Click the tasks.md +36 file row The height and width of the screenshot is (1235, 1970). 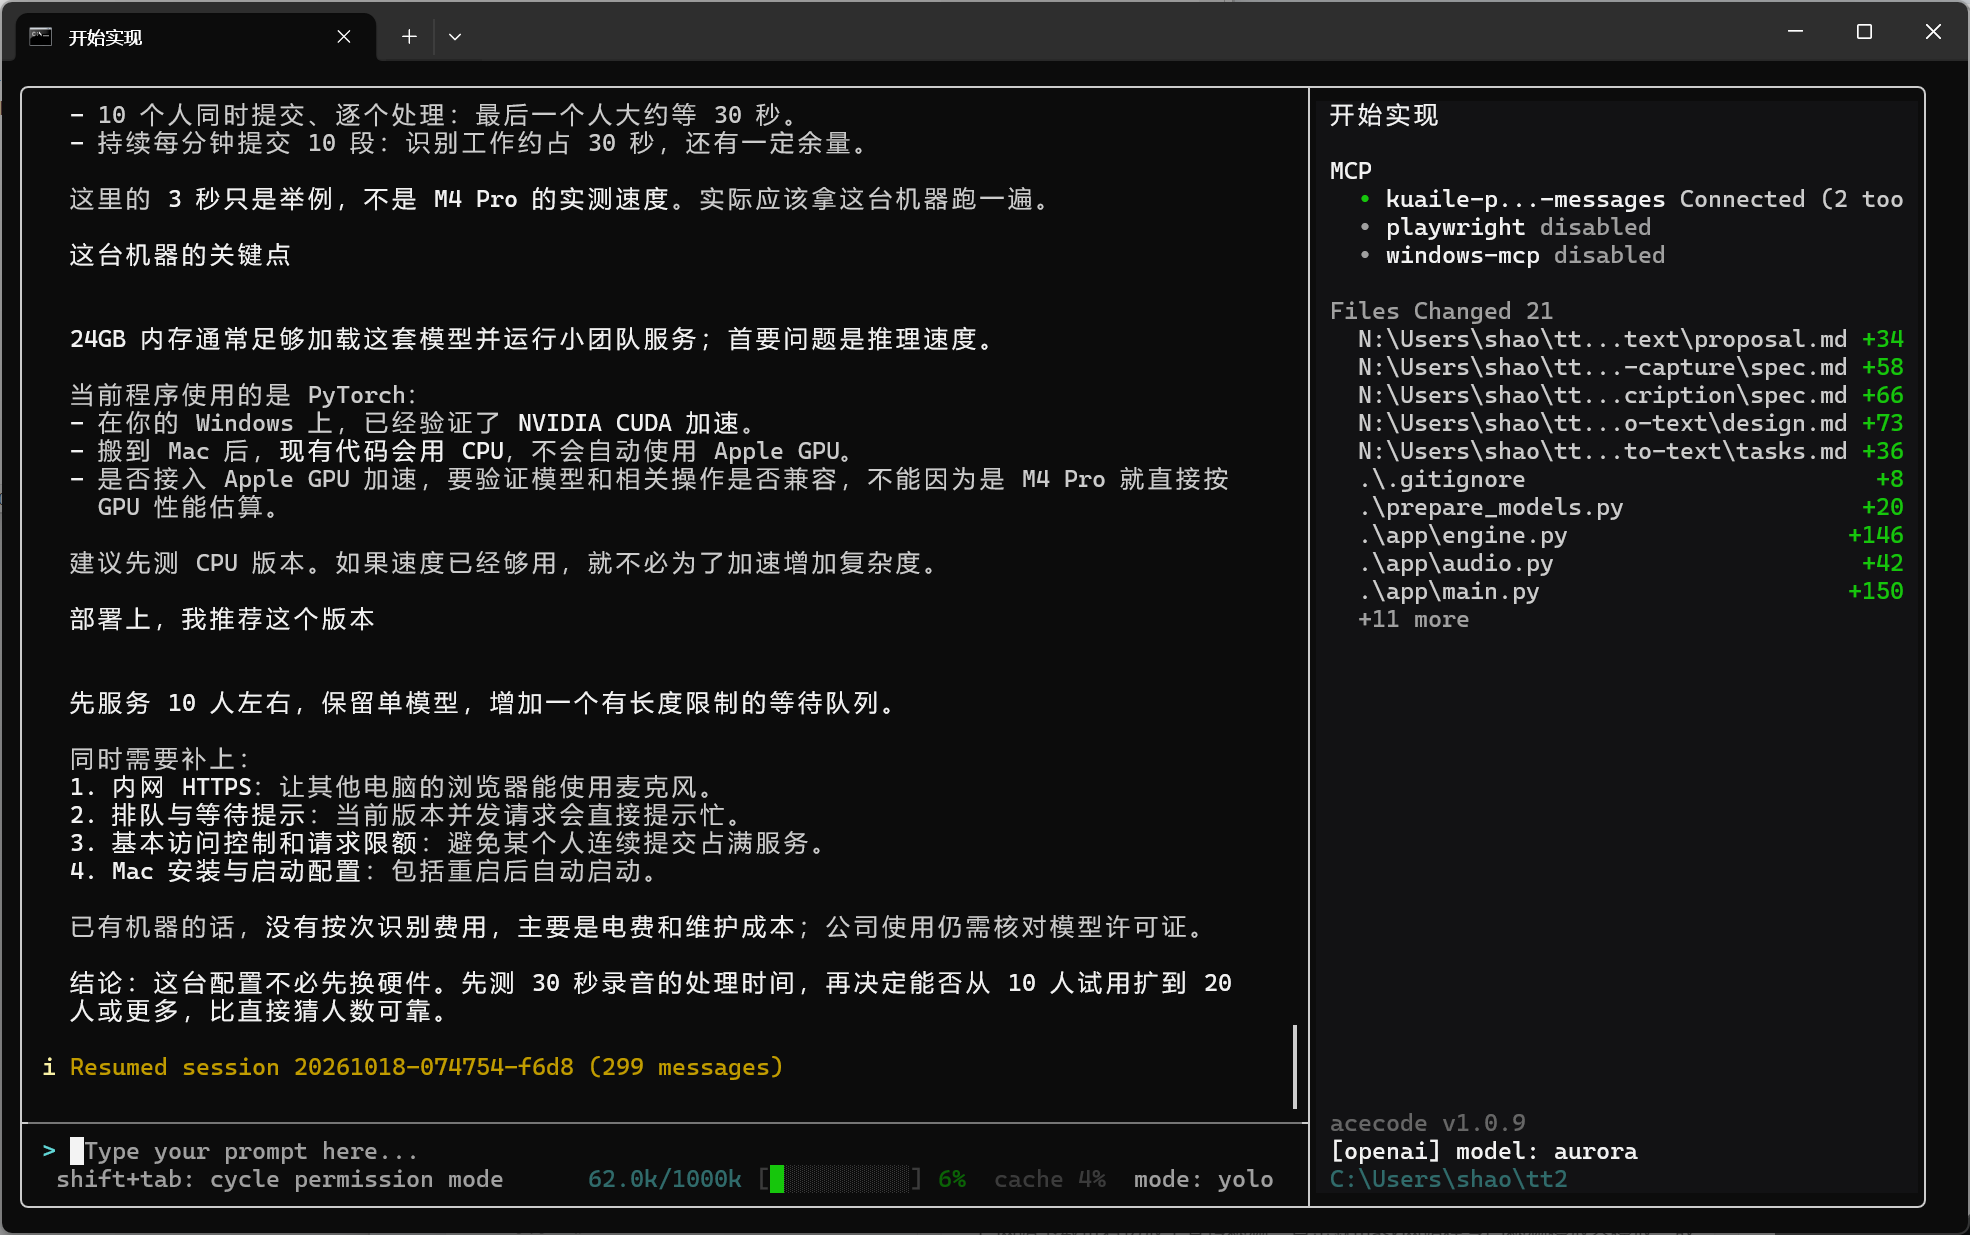click(1631, 451)
